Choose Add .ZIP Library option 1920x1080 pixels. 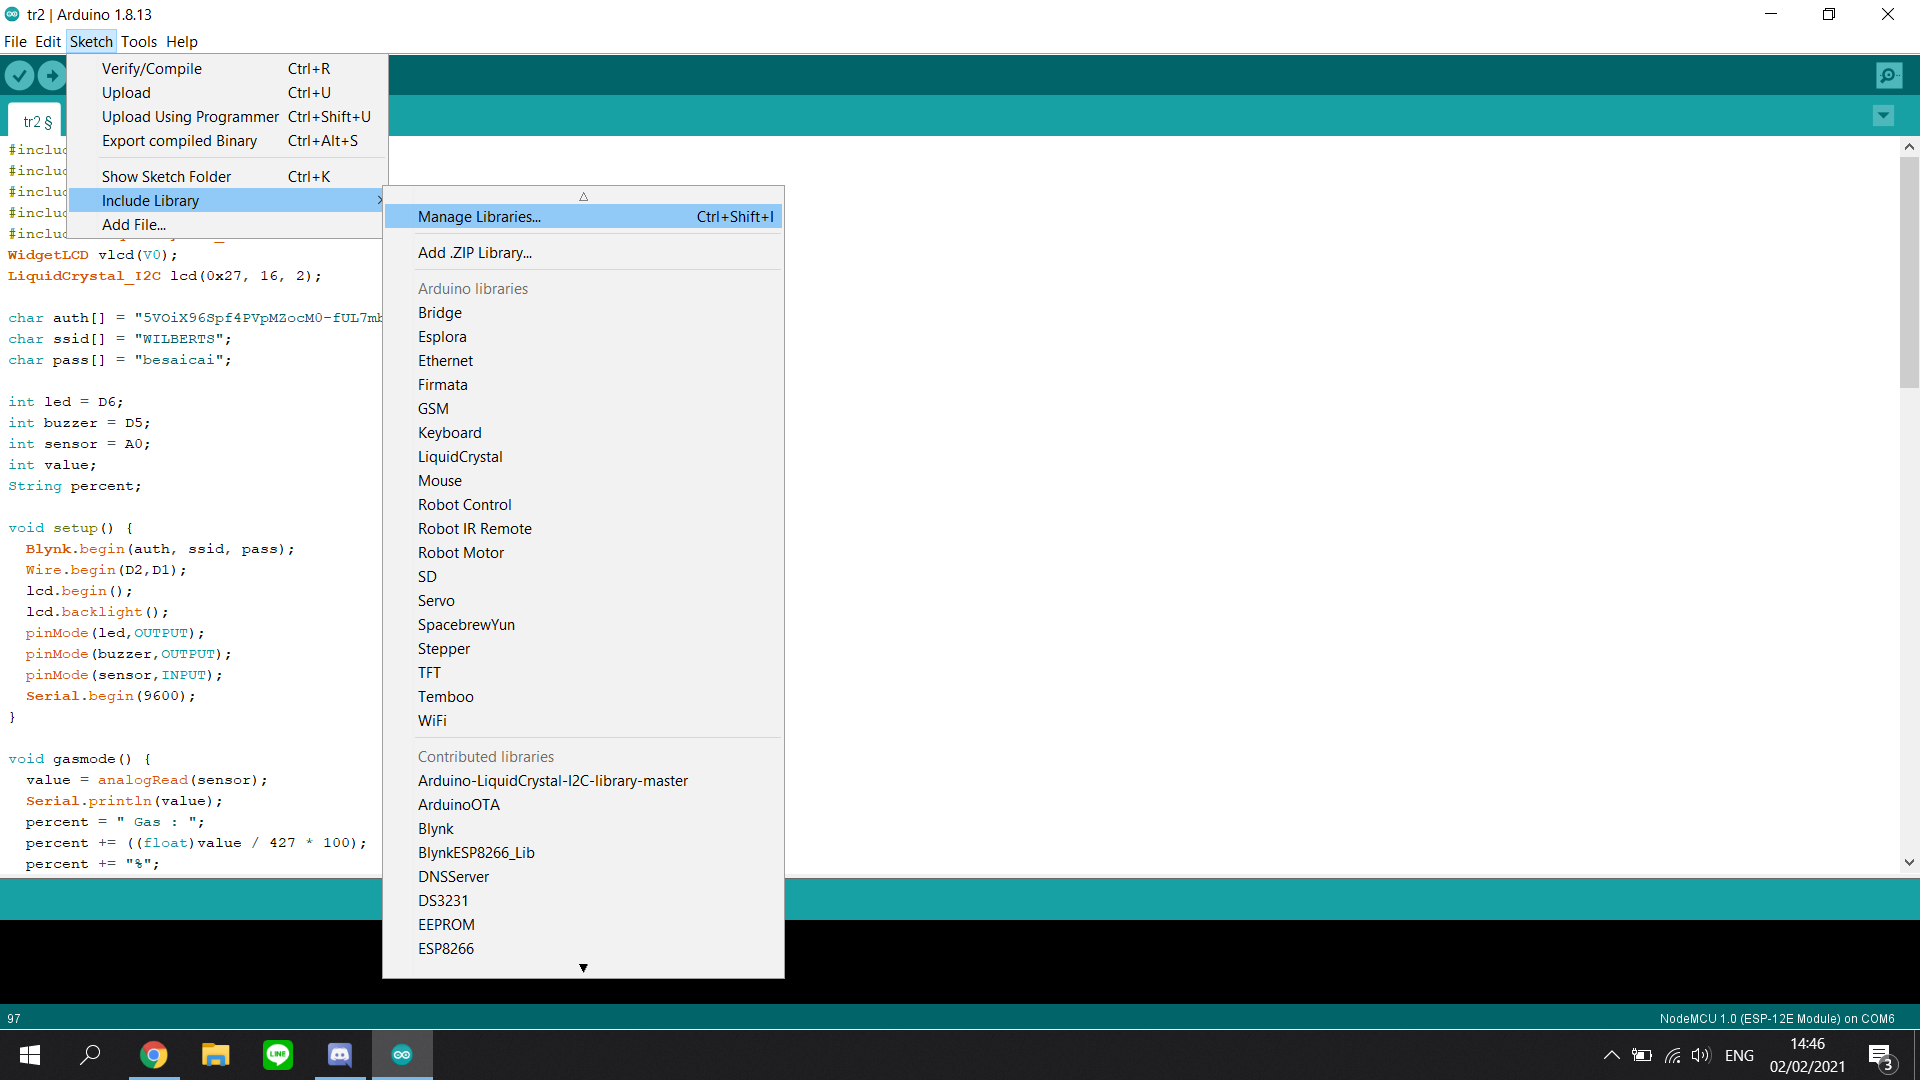coord(475,253)
